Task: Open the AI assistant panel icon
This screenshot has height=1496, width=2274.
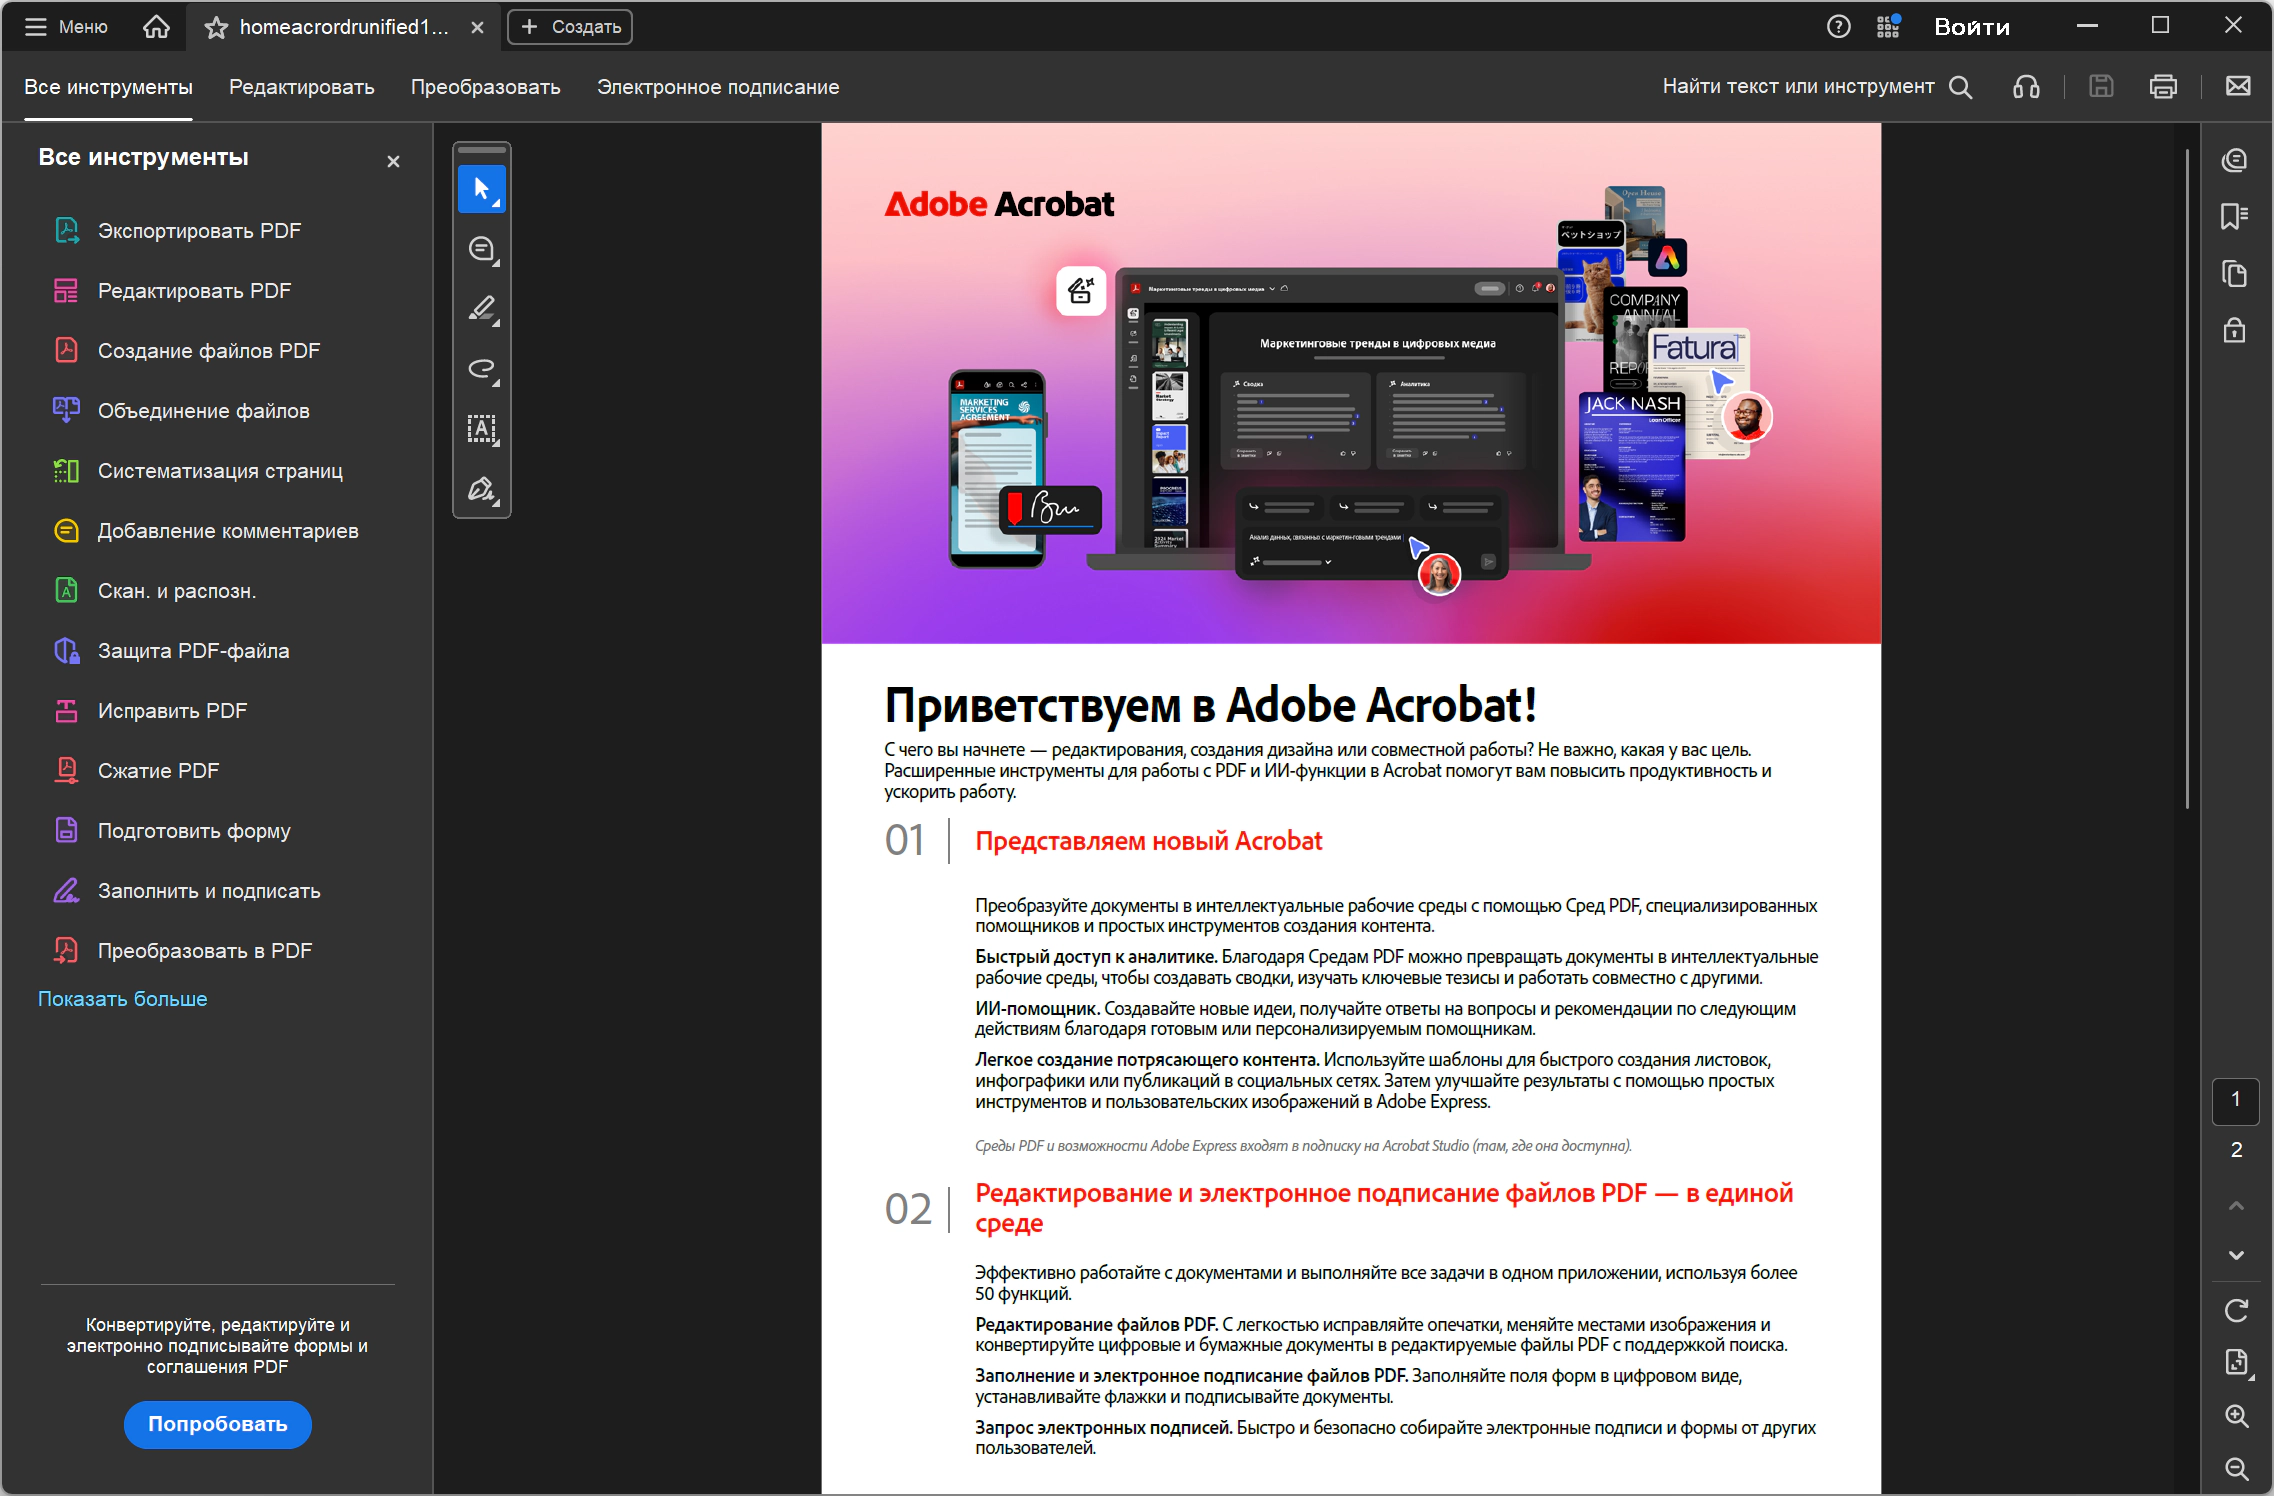Action: point(2234,161)
